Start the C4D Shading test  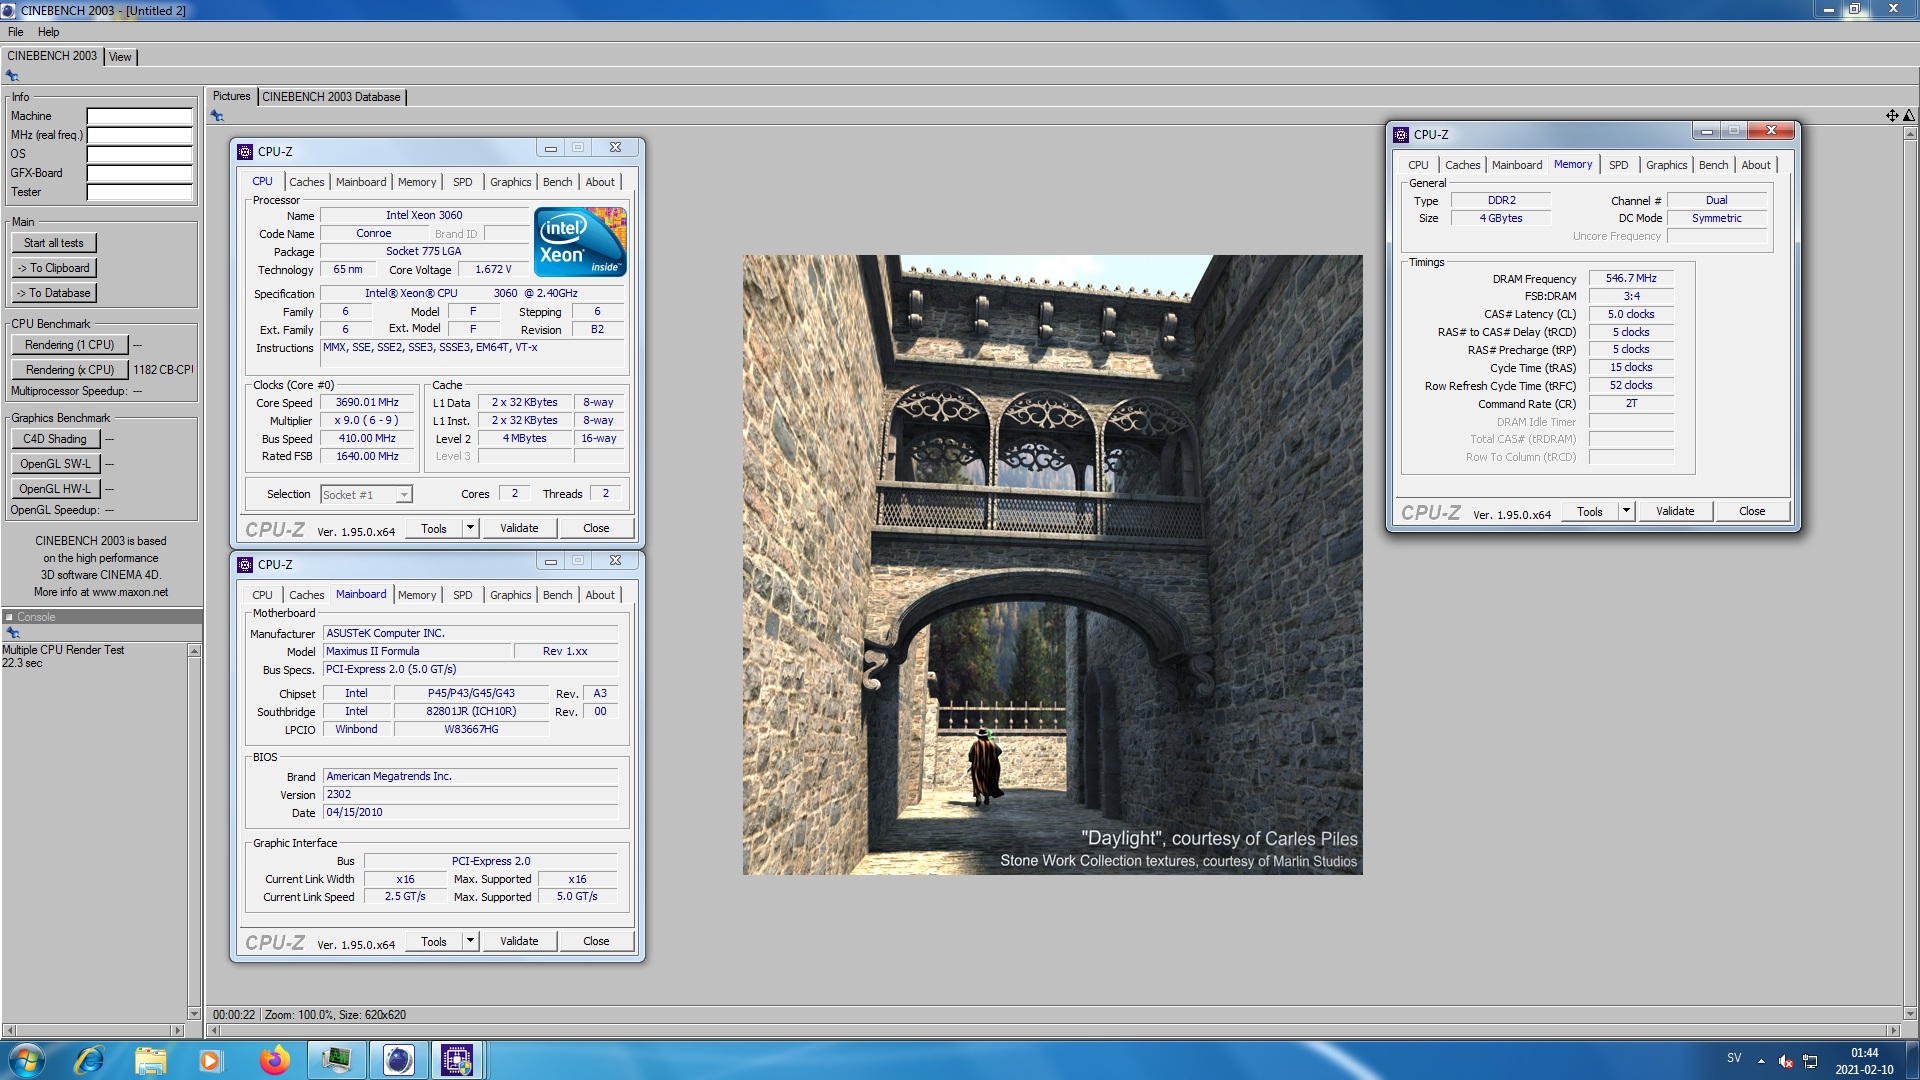pos(55,439)
